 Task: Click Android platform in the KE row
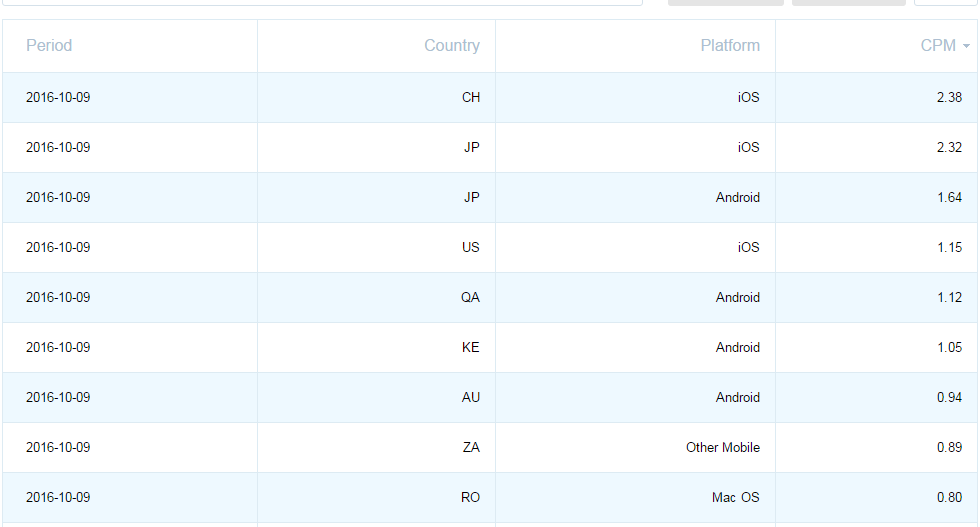click(738, 348)
